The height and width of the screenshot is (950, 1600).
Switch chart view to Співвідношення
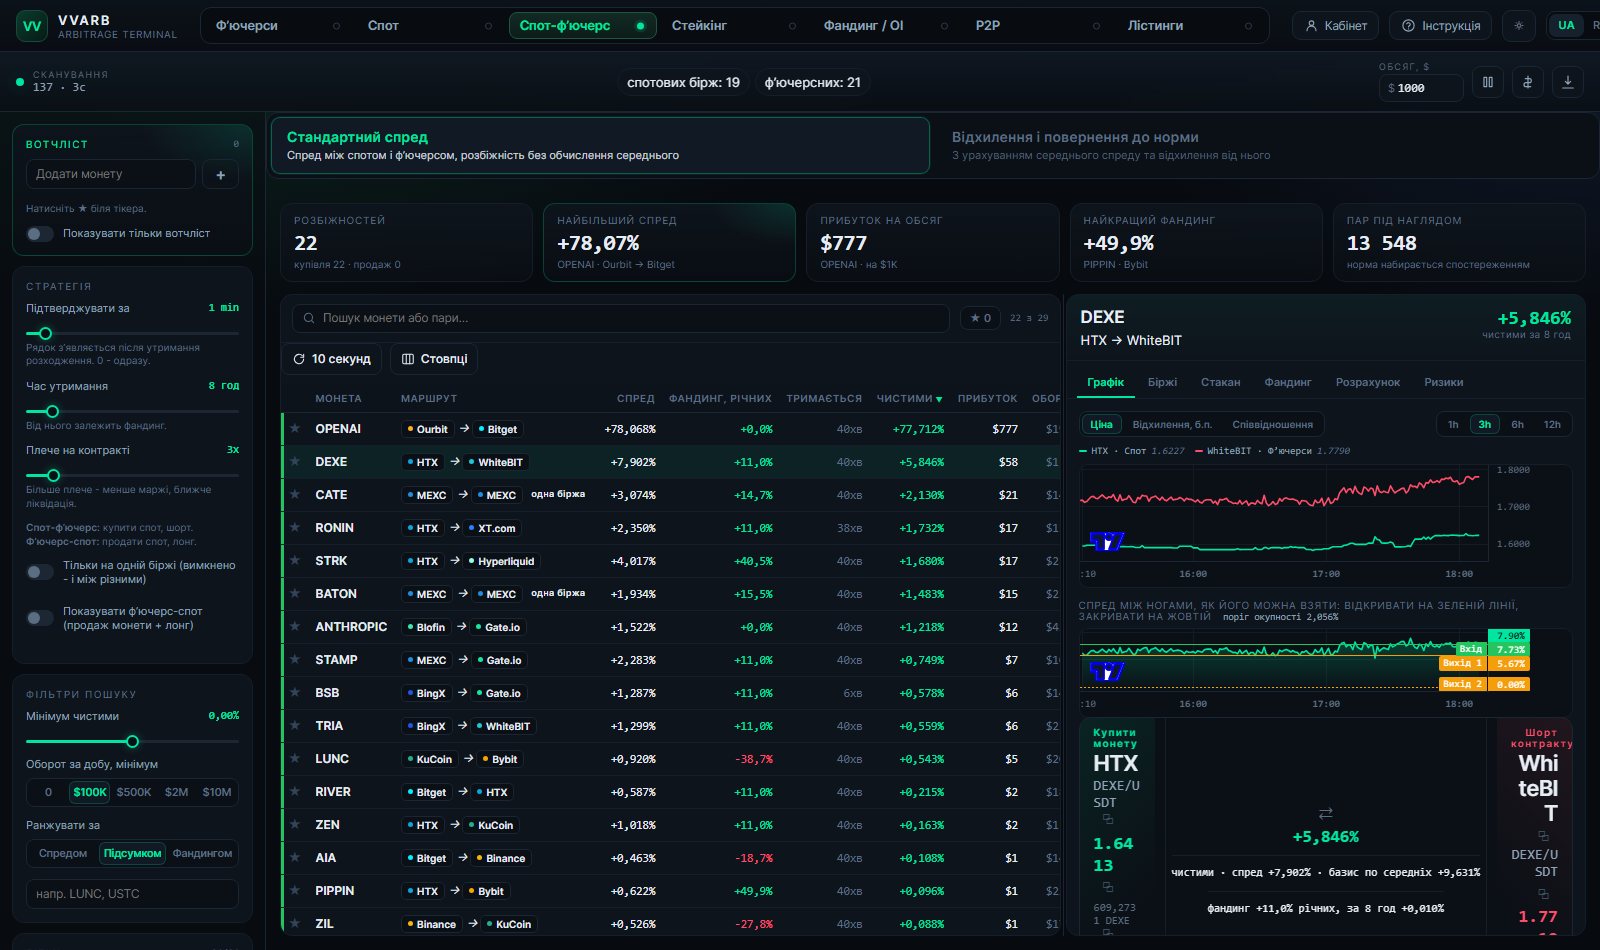[1272, 424]
